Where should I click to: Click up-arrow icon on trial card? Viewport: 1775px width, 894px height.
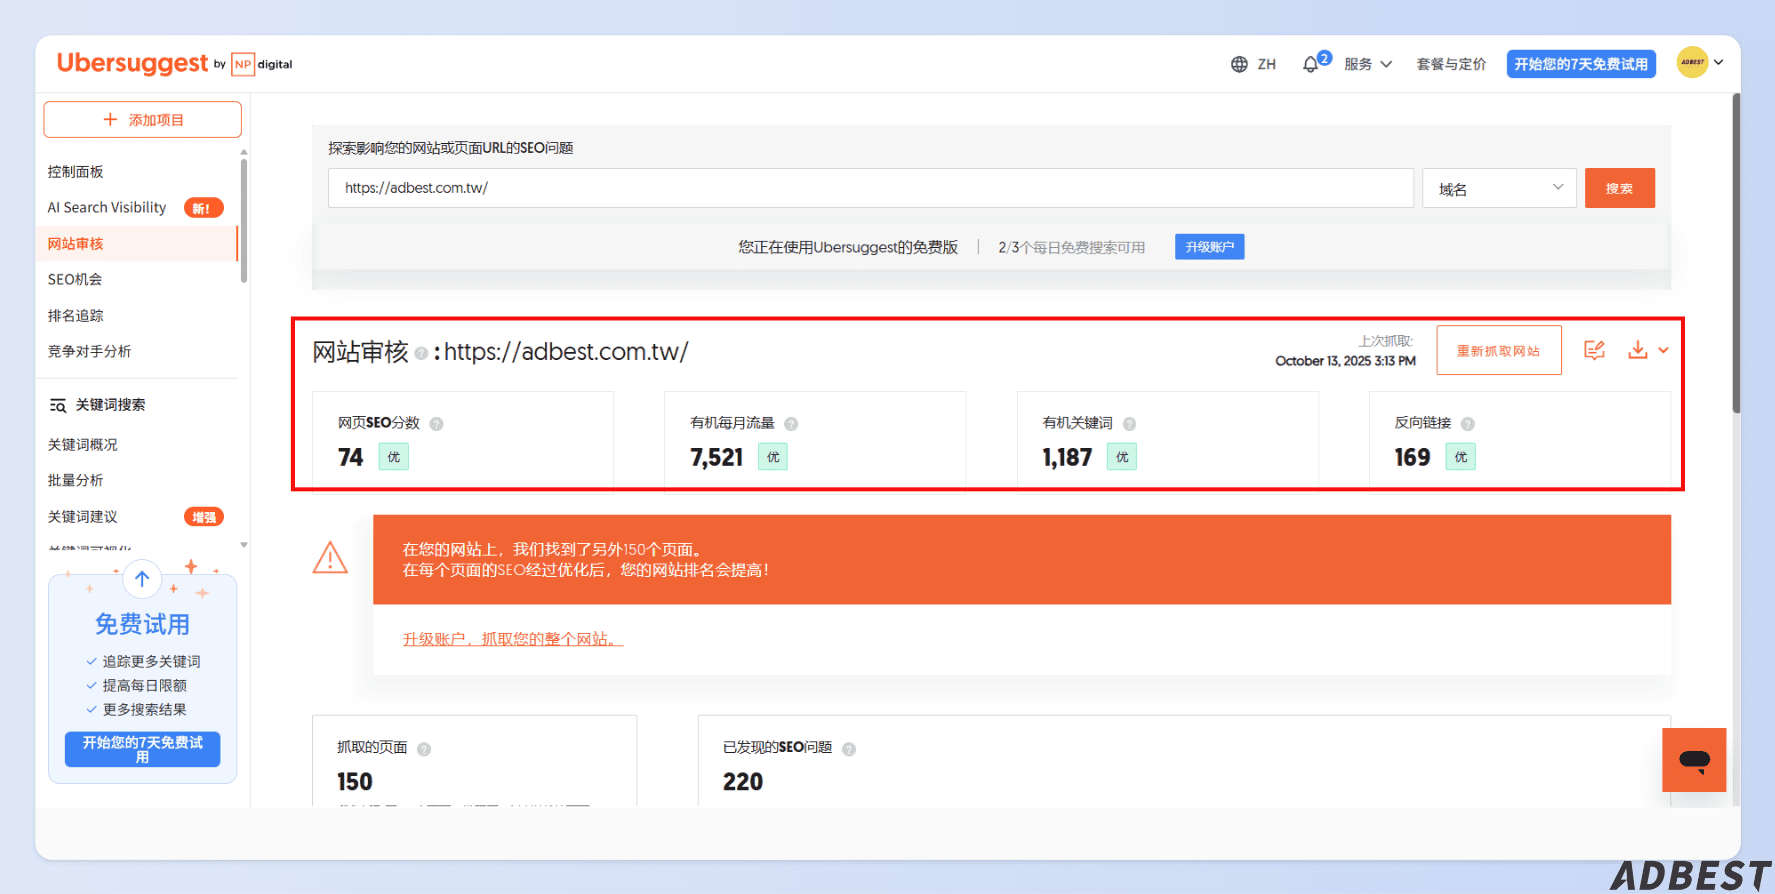point(142,579)
